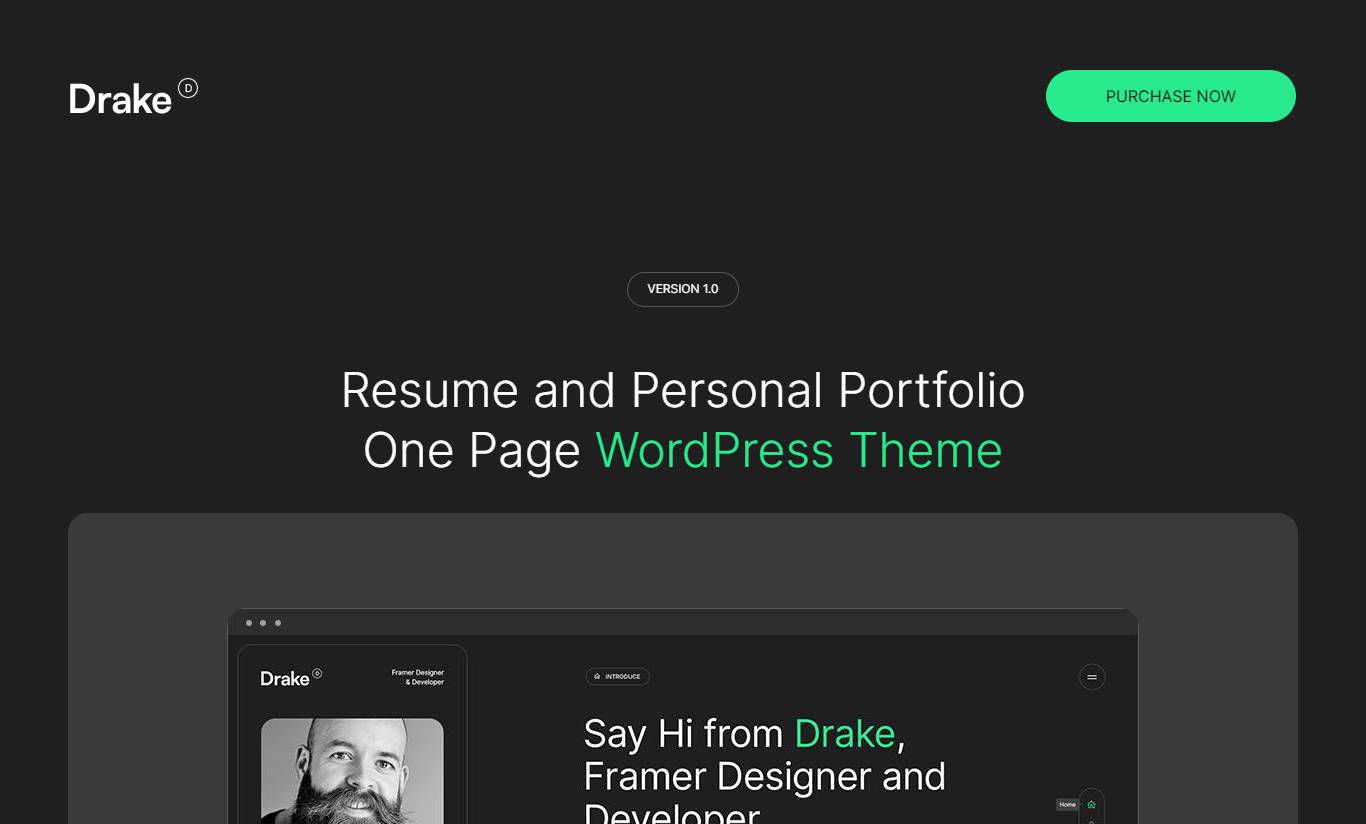Viewport: 1366px width, 824px height.
Task: Click the Drake logo in header
Action: (x=133, y=97)
